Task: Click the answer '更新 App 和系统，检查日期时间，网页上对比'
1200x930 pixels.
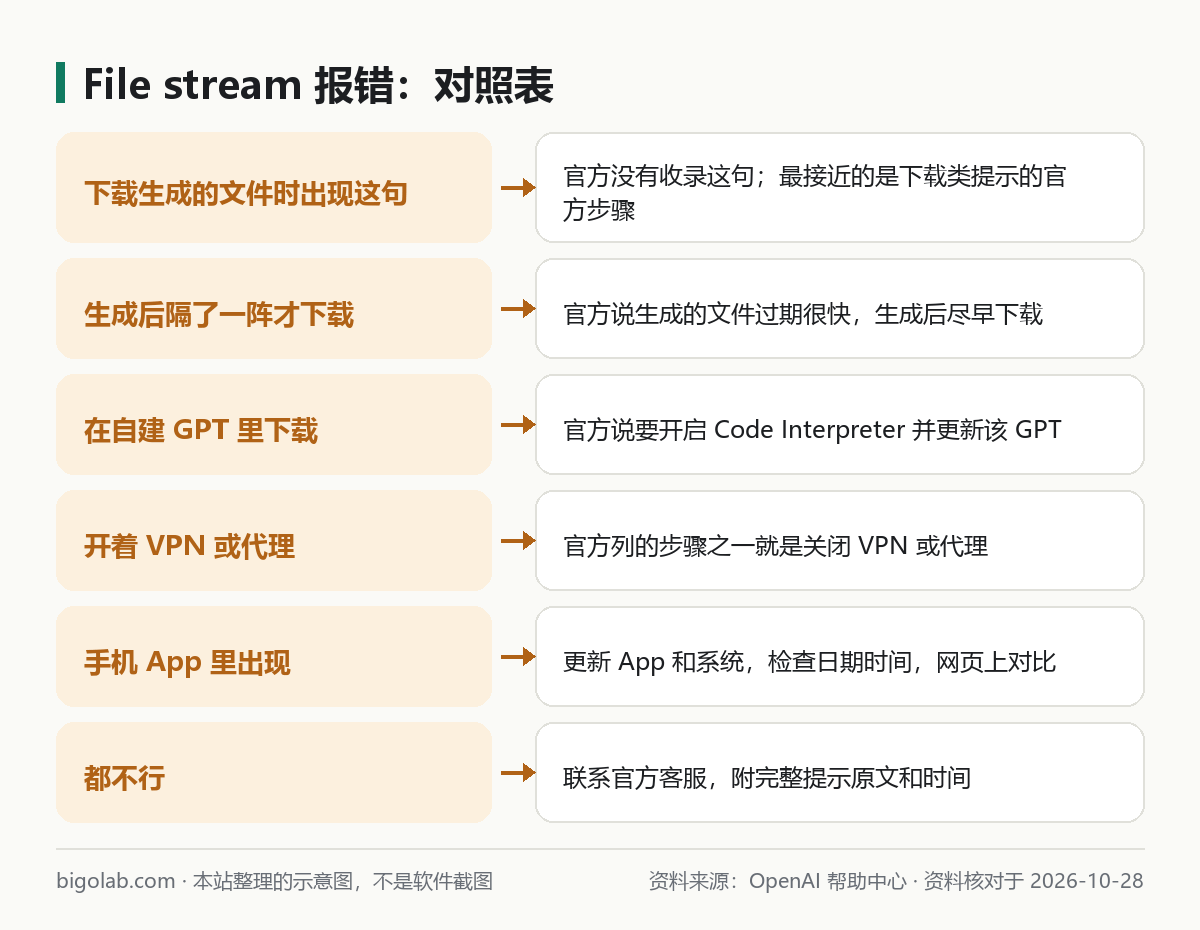Action: [x=840, y=656]
